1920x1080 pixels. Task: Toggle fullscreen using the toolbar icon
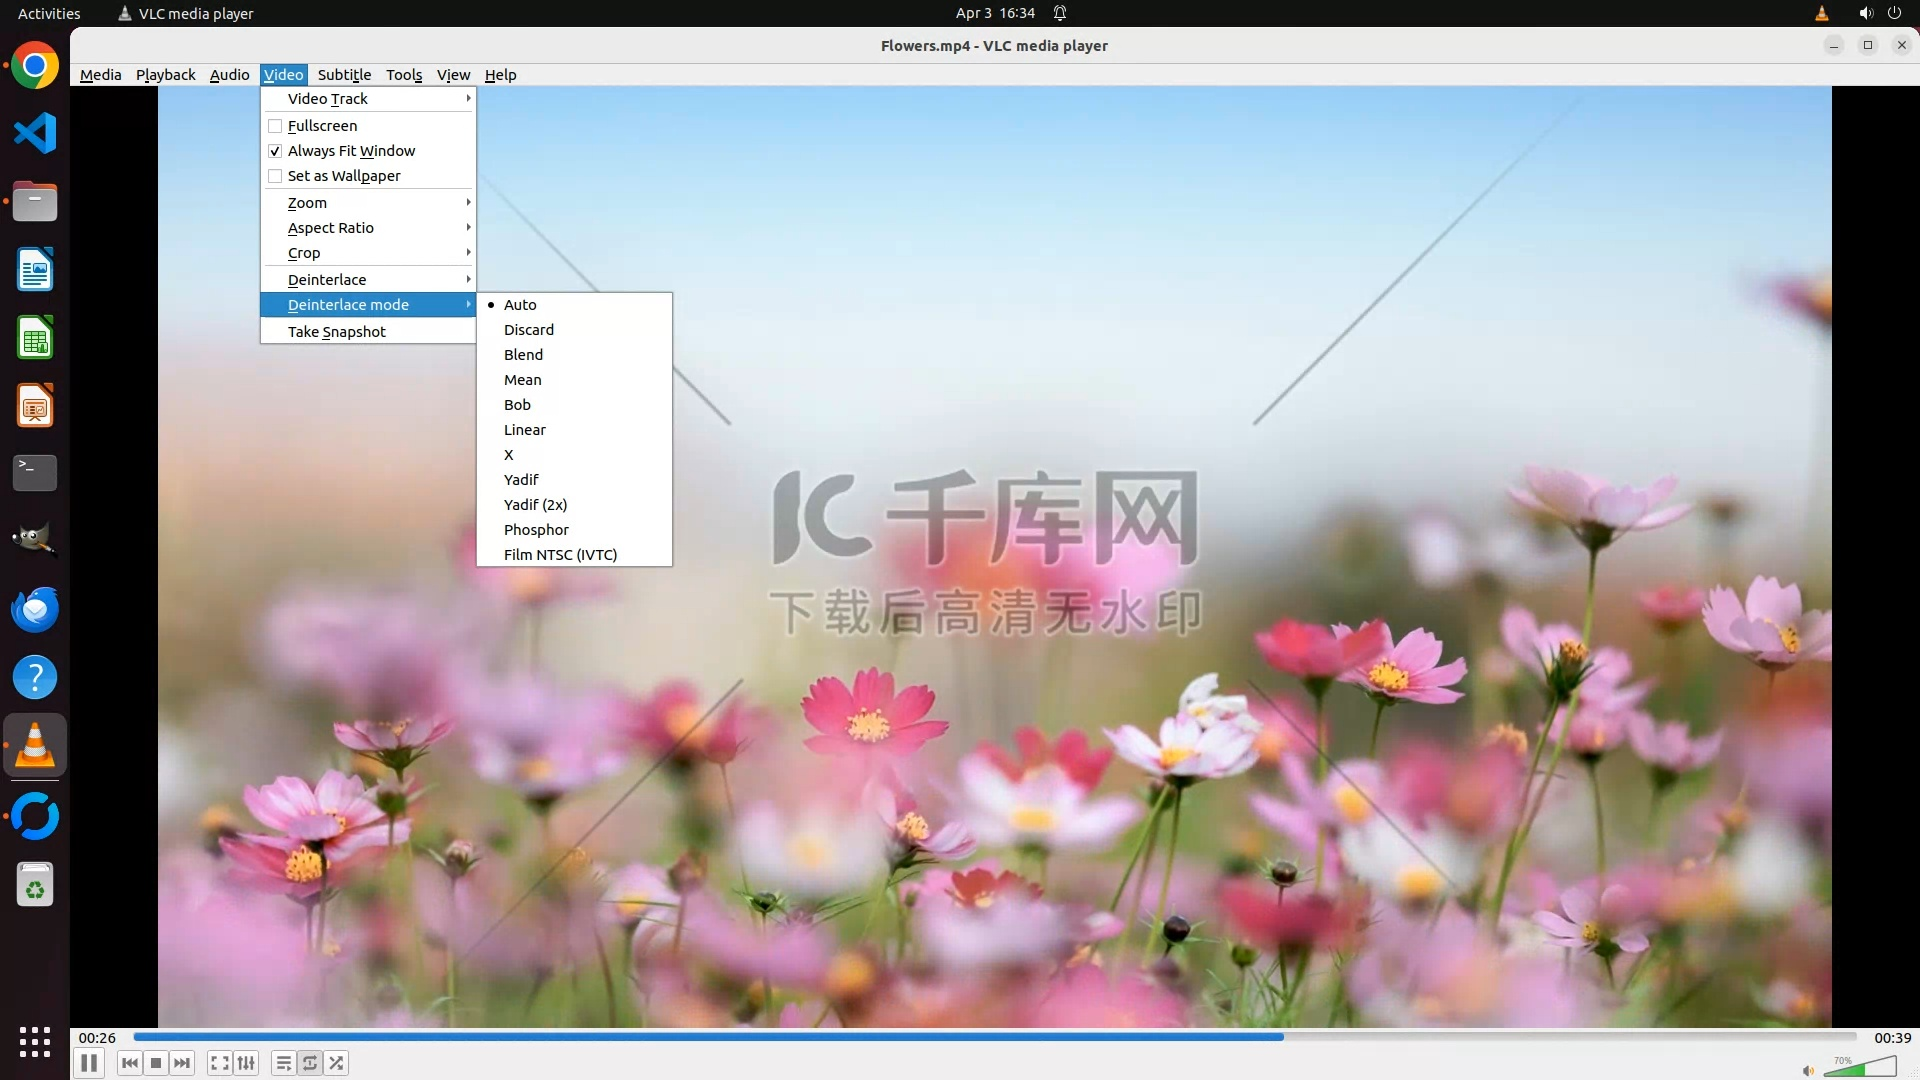(220, 1063)
